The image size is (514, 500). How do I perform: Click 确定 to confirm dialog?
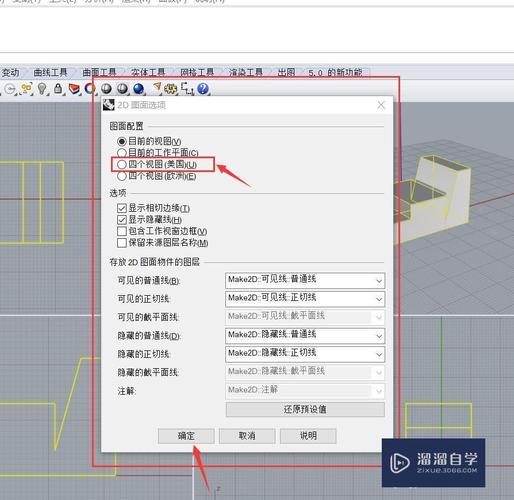186,436
